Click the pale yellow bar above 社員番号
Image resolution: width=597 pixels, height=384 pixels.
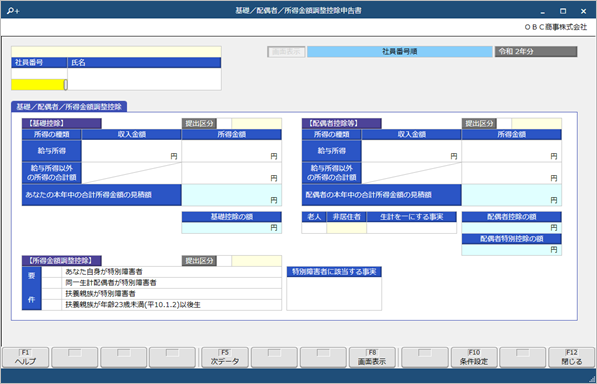tap(116, 52)
